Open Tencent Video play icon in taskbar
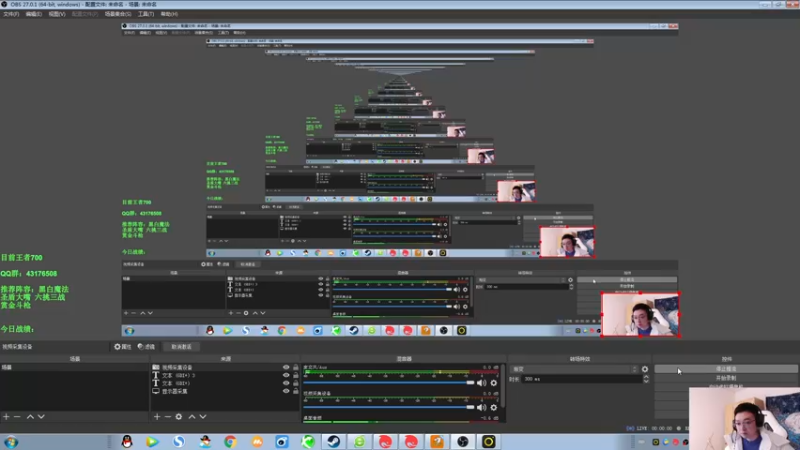The width and height of the screenshot is (800, 450). (152, 442)
